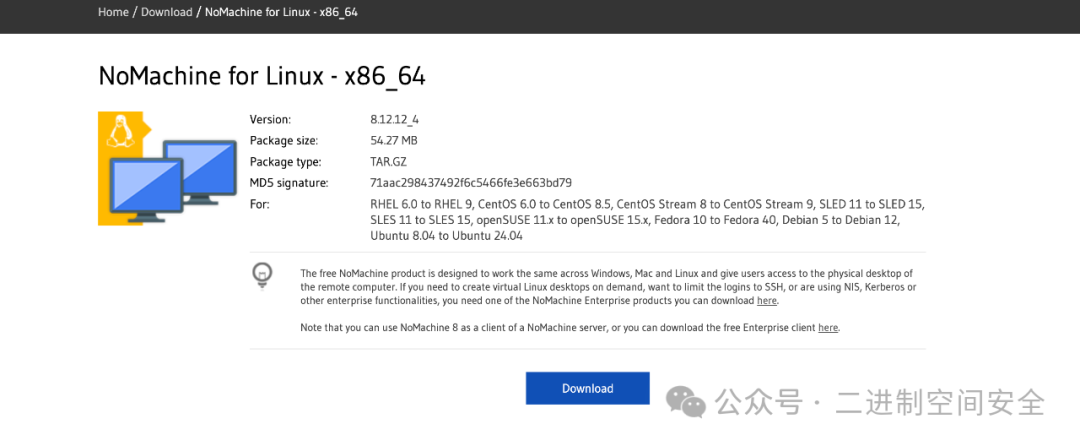Click the lightbulb tip icon
Screen dimensions: 1080x446
click(262, 273)
